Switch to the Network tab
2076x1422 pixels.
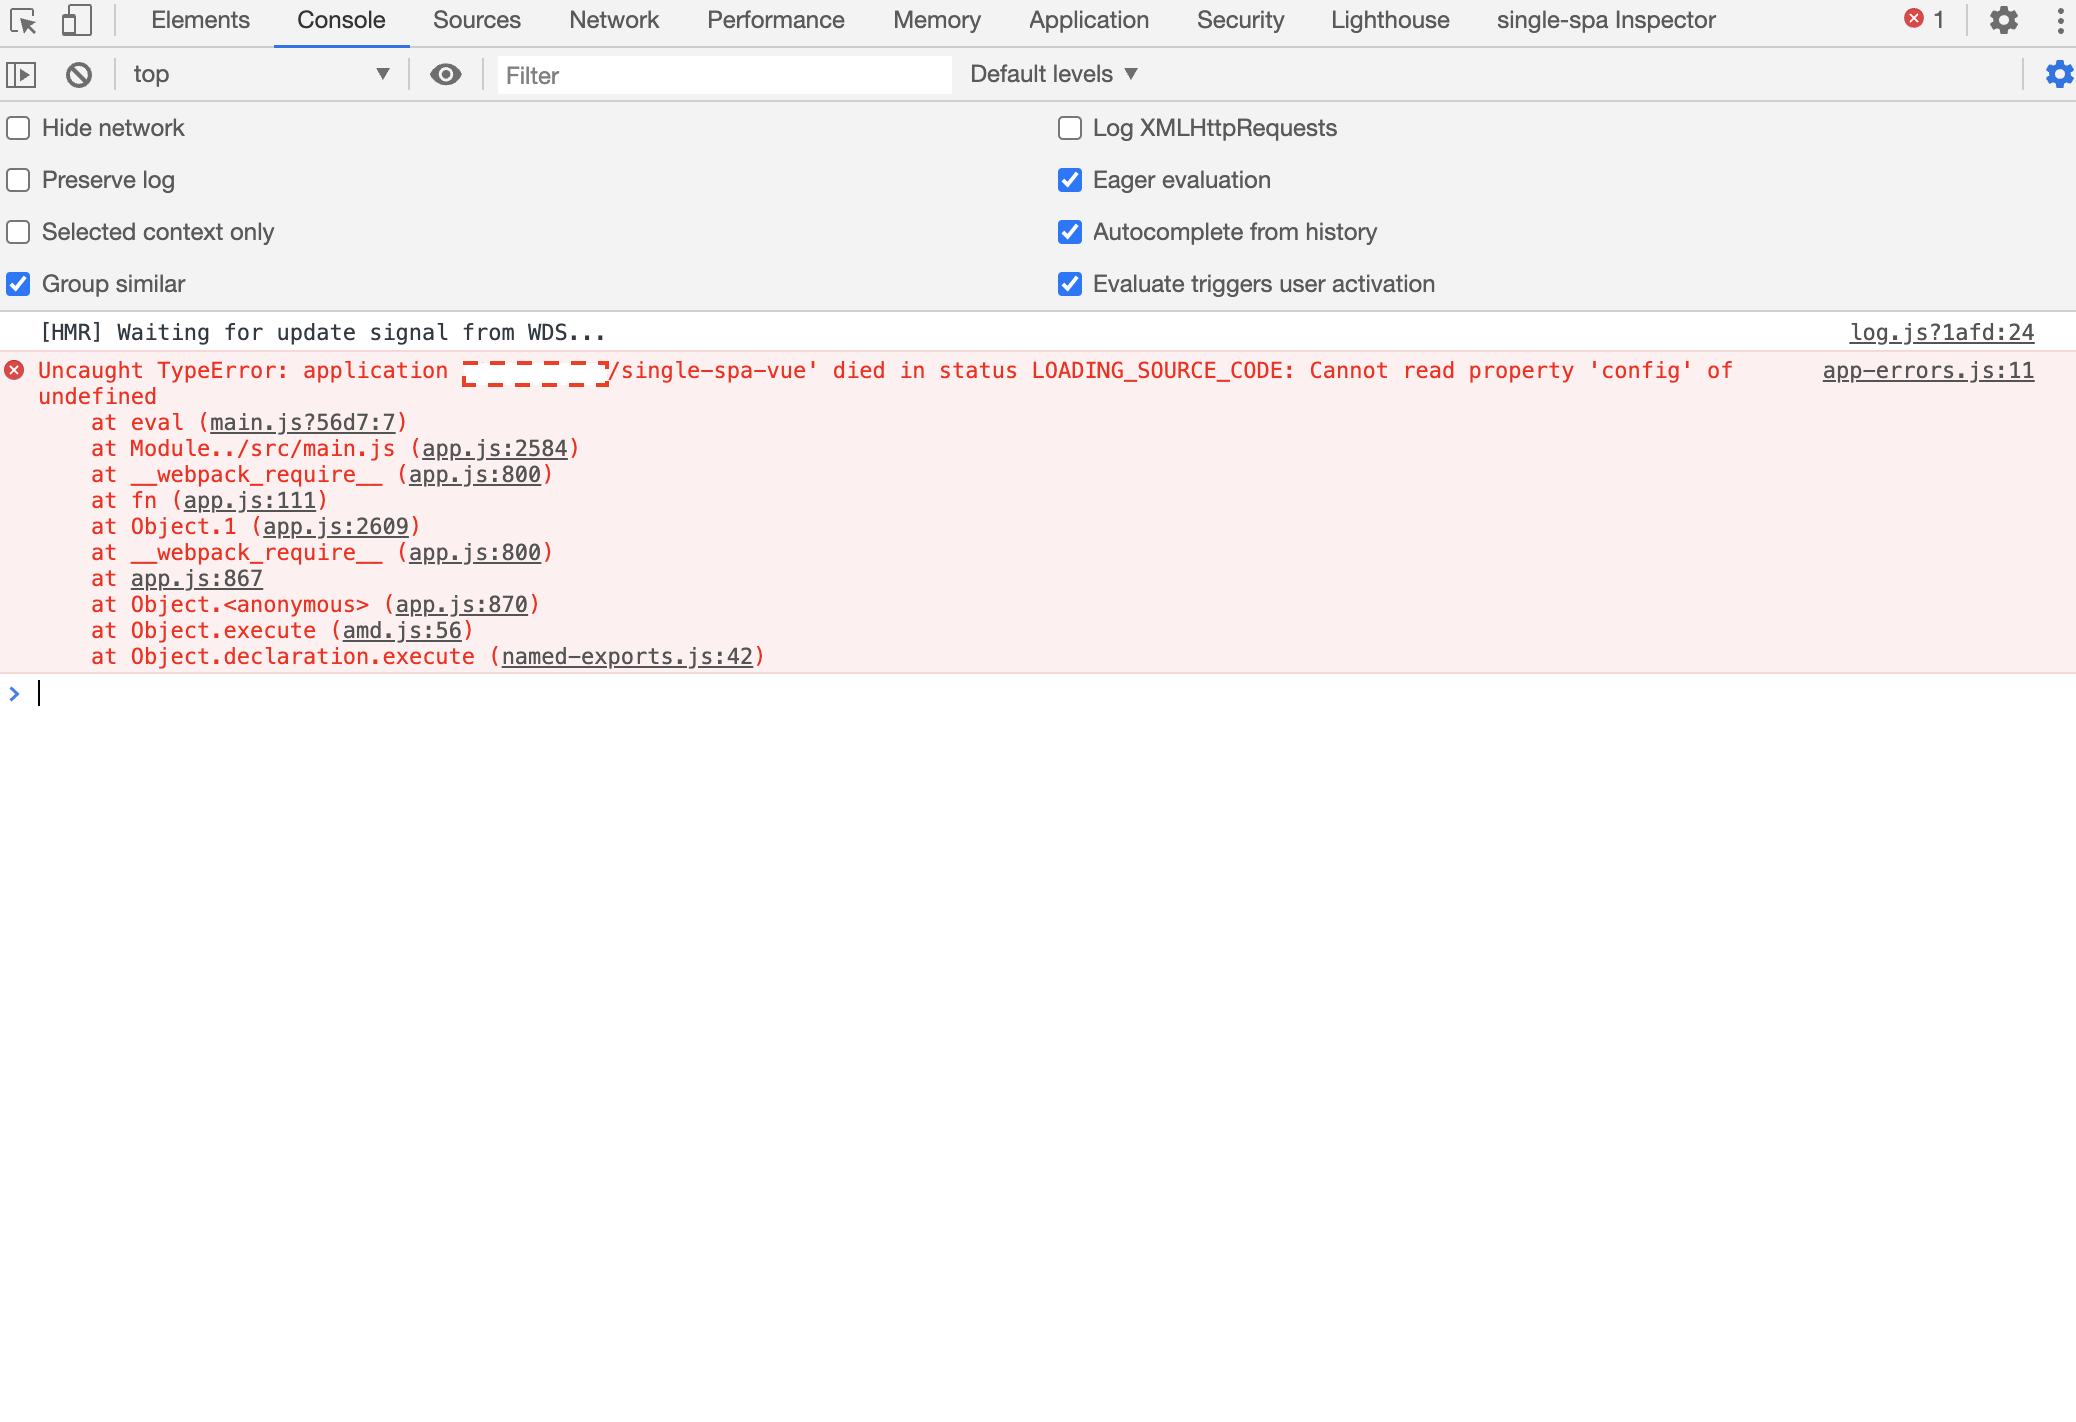(x=613, y=20)
